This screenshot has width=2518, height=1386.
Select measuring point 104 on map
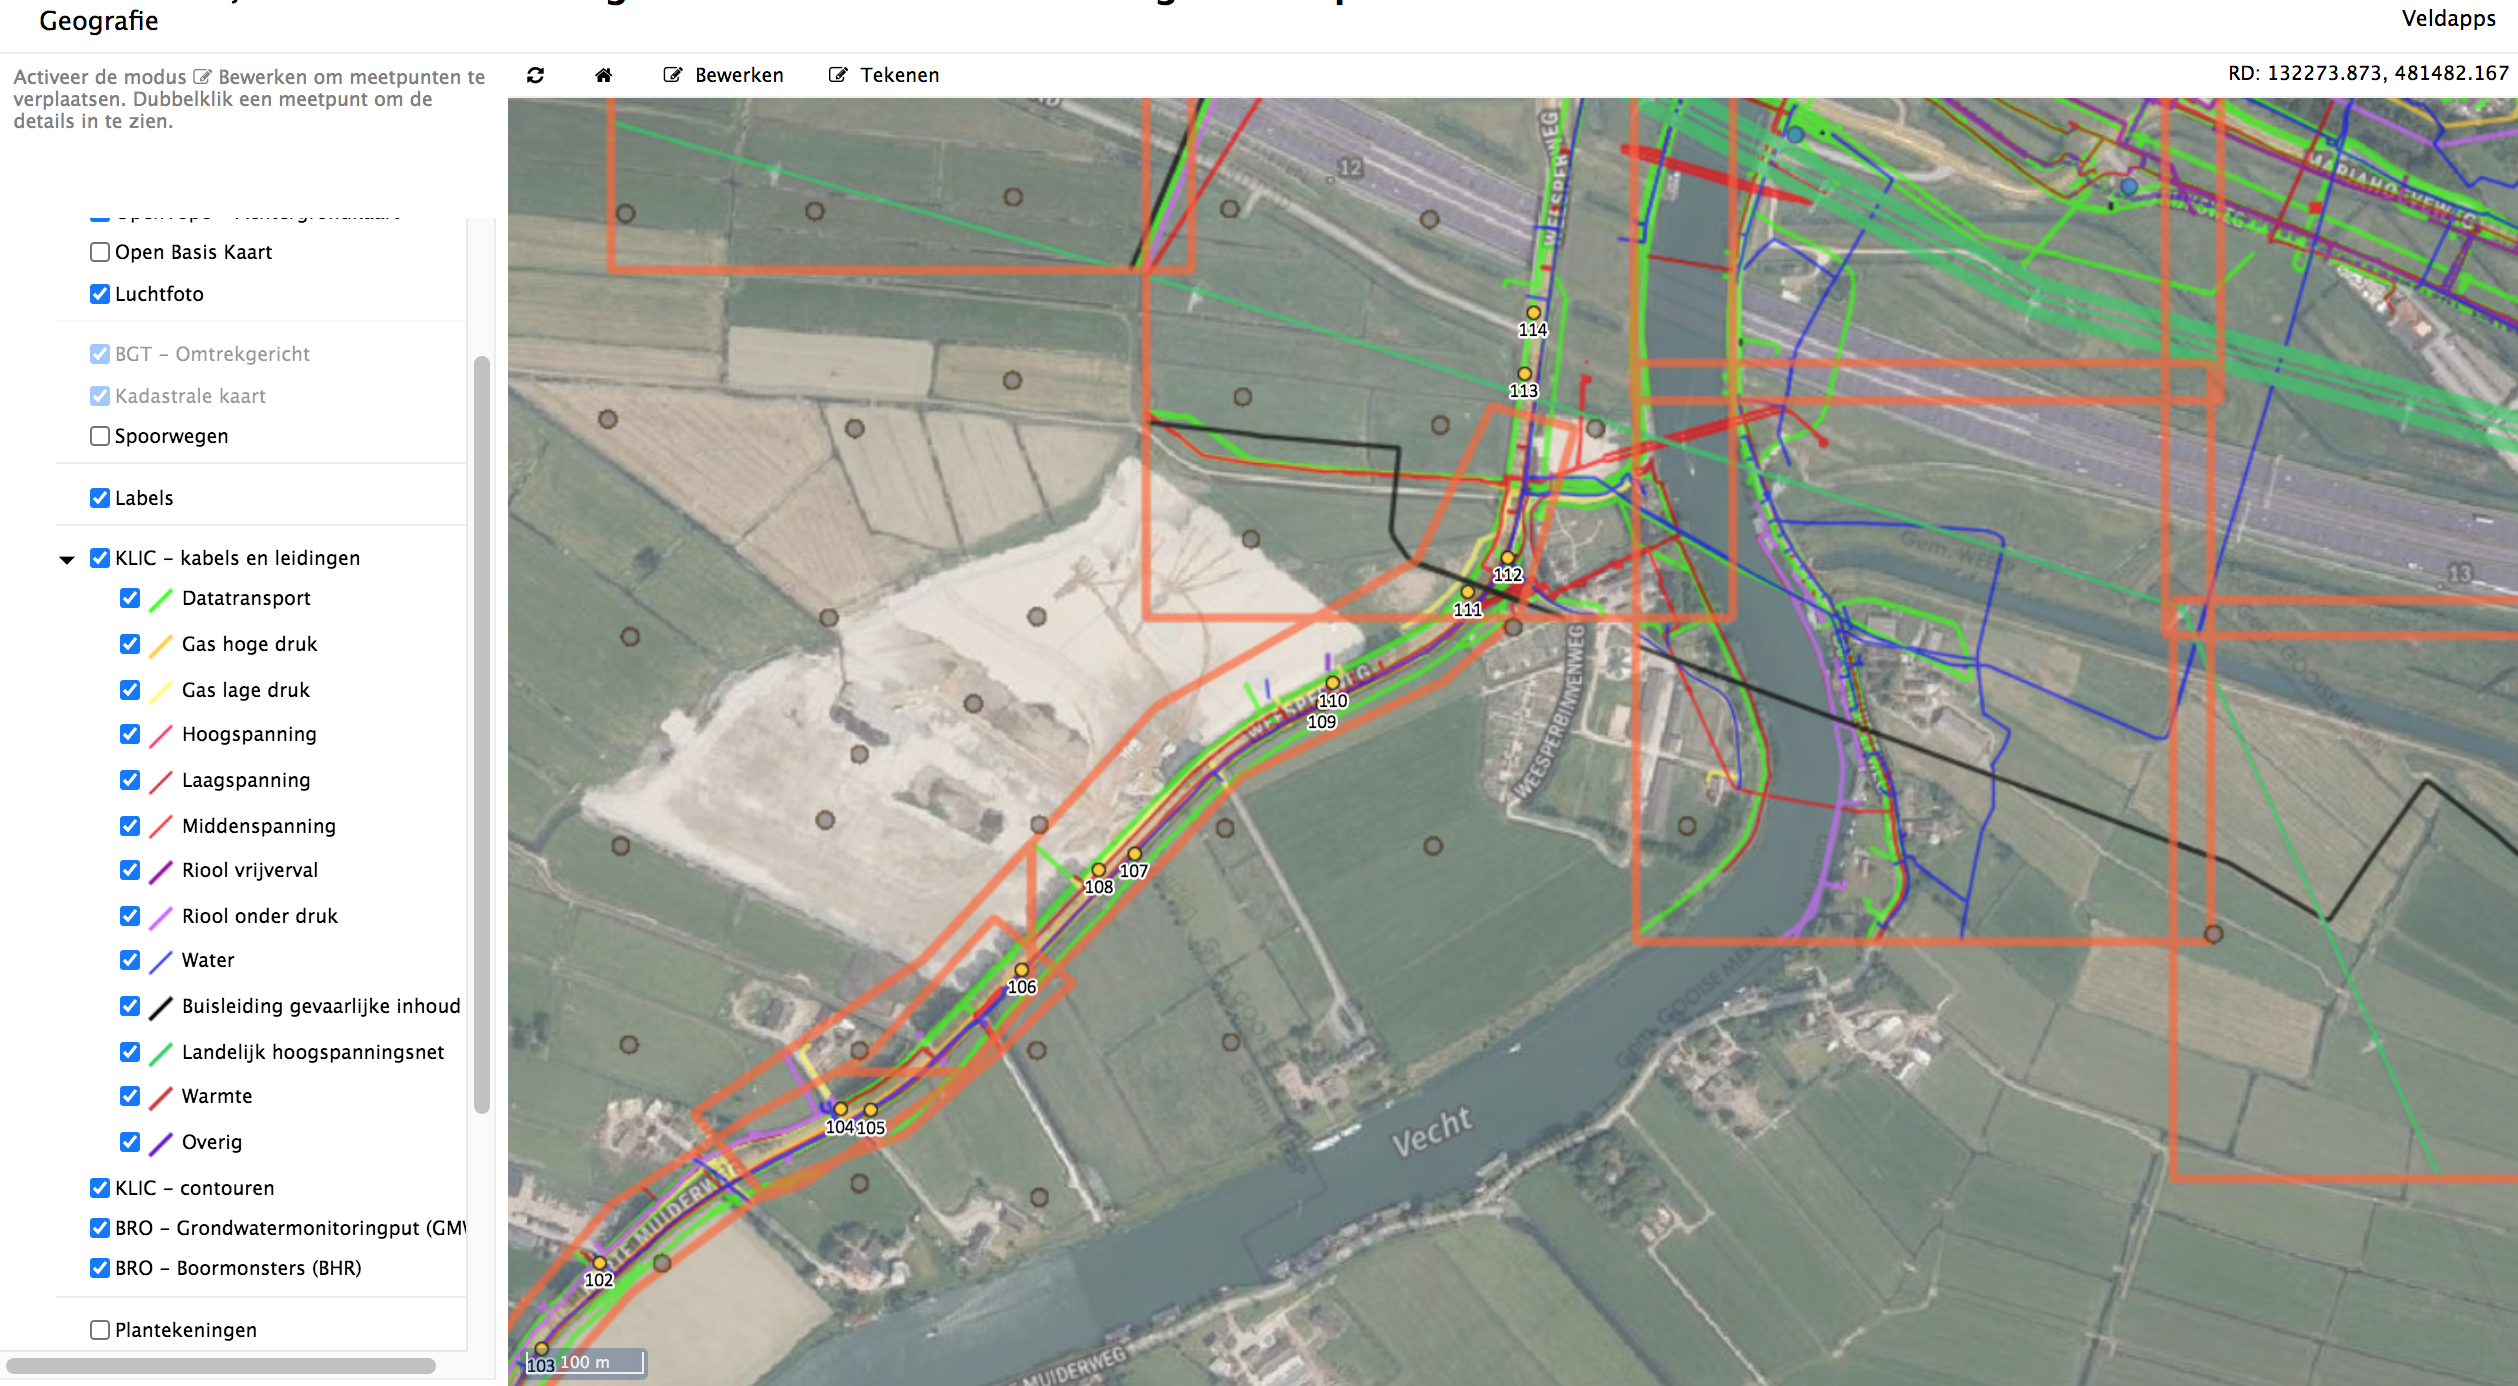click(841, 1109)
